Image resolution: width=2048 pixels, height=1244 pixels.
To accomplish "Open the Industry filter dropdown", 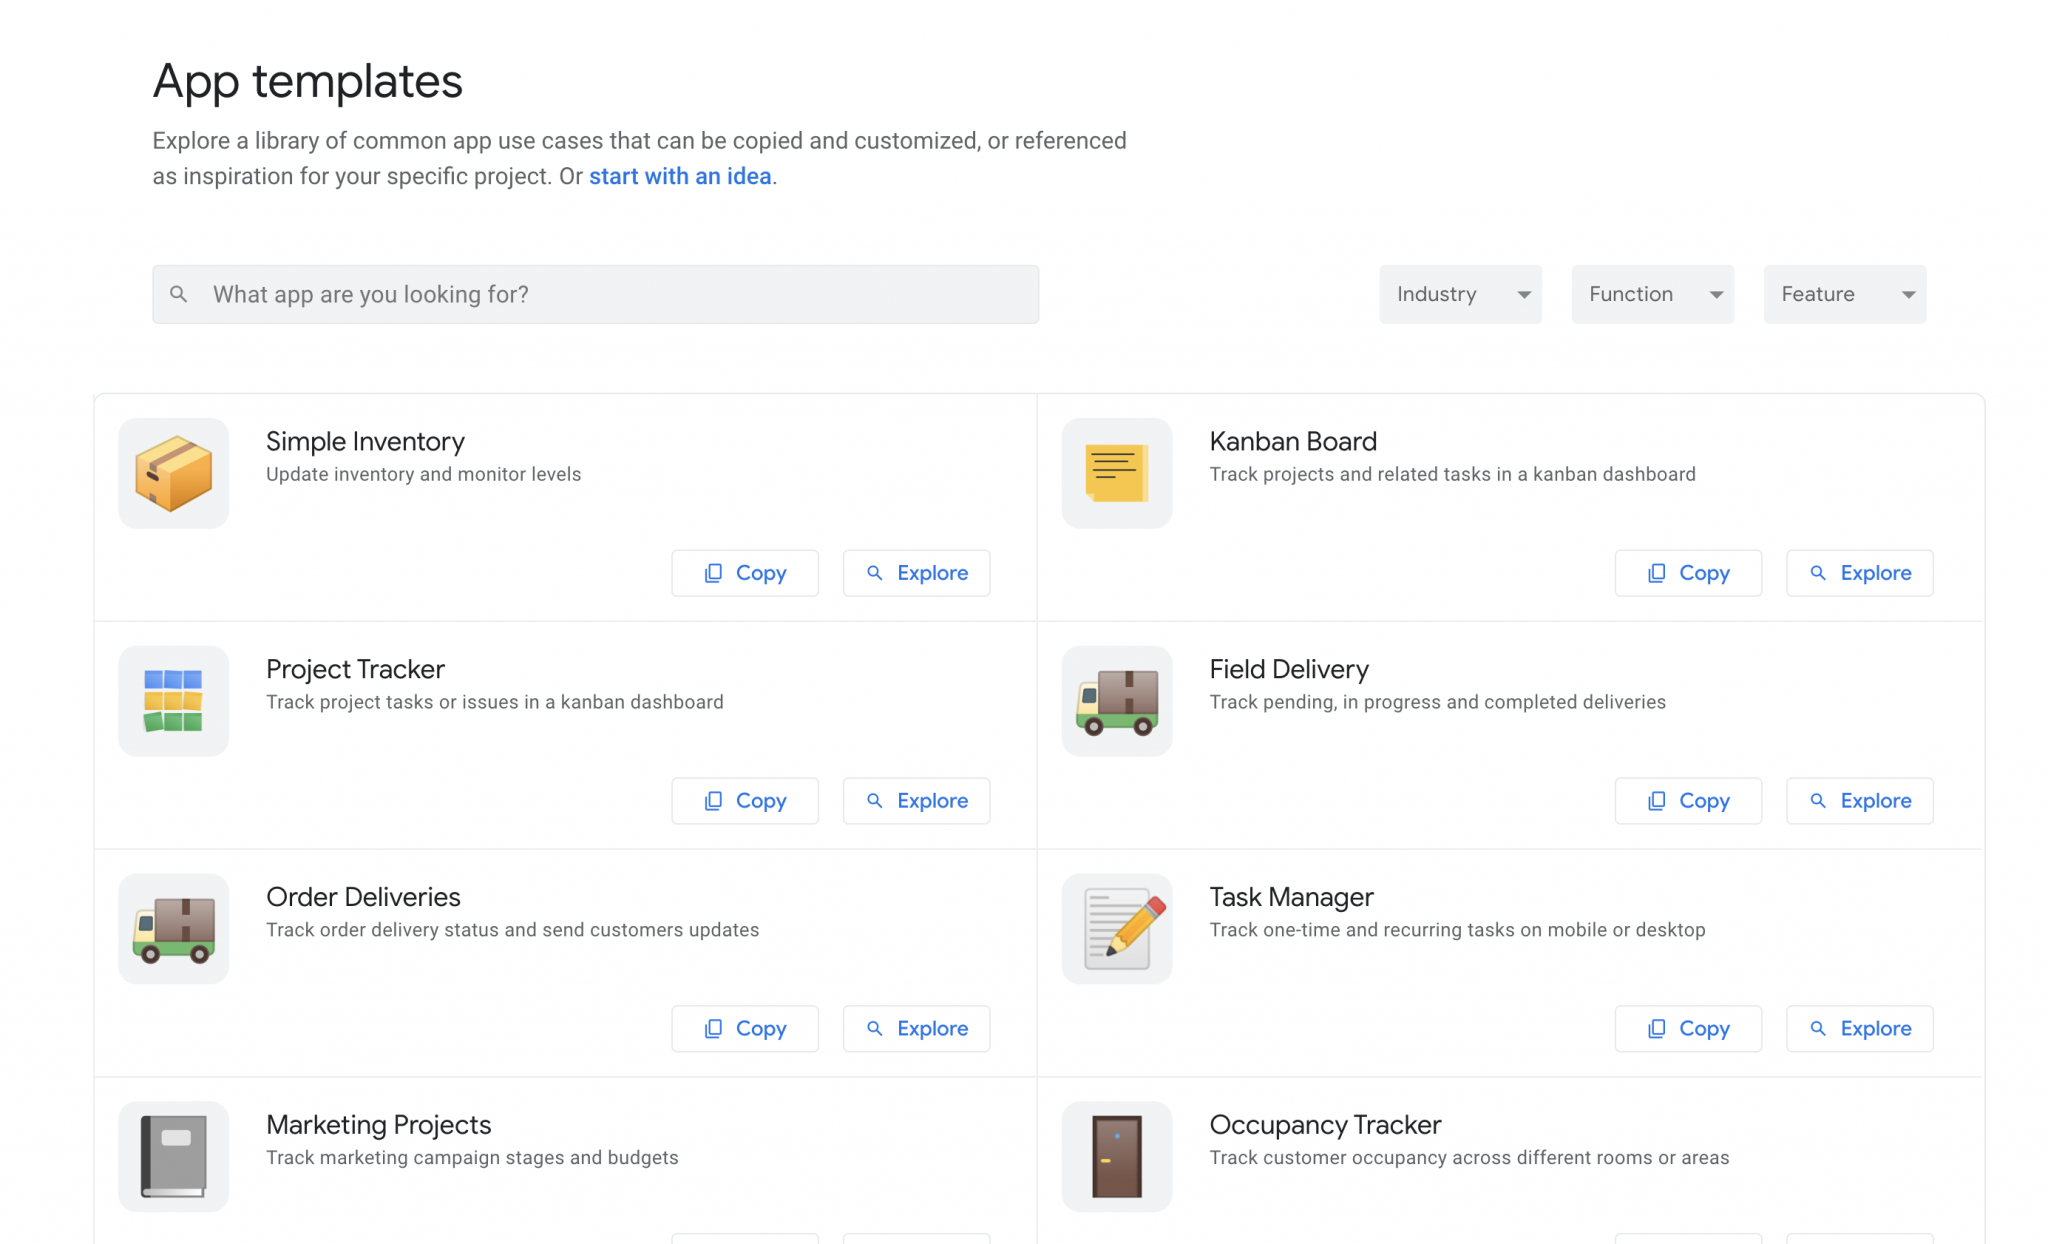I will tap(1460, 294).
